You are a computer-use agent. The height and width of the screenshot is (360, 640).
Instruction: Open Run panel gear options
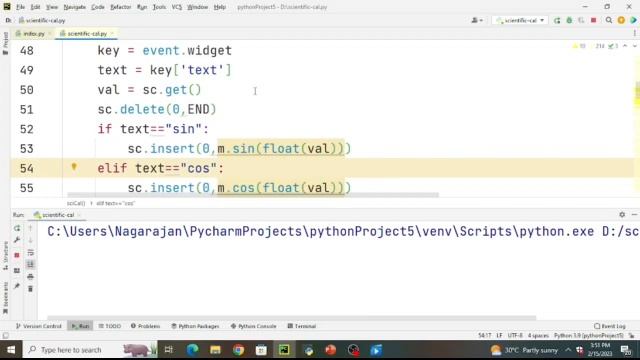(622, 215)
